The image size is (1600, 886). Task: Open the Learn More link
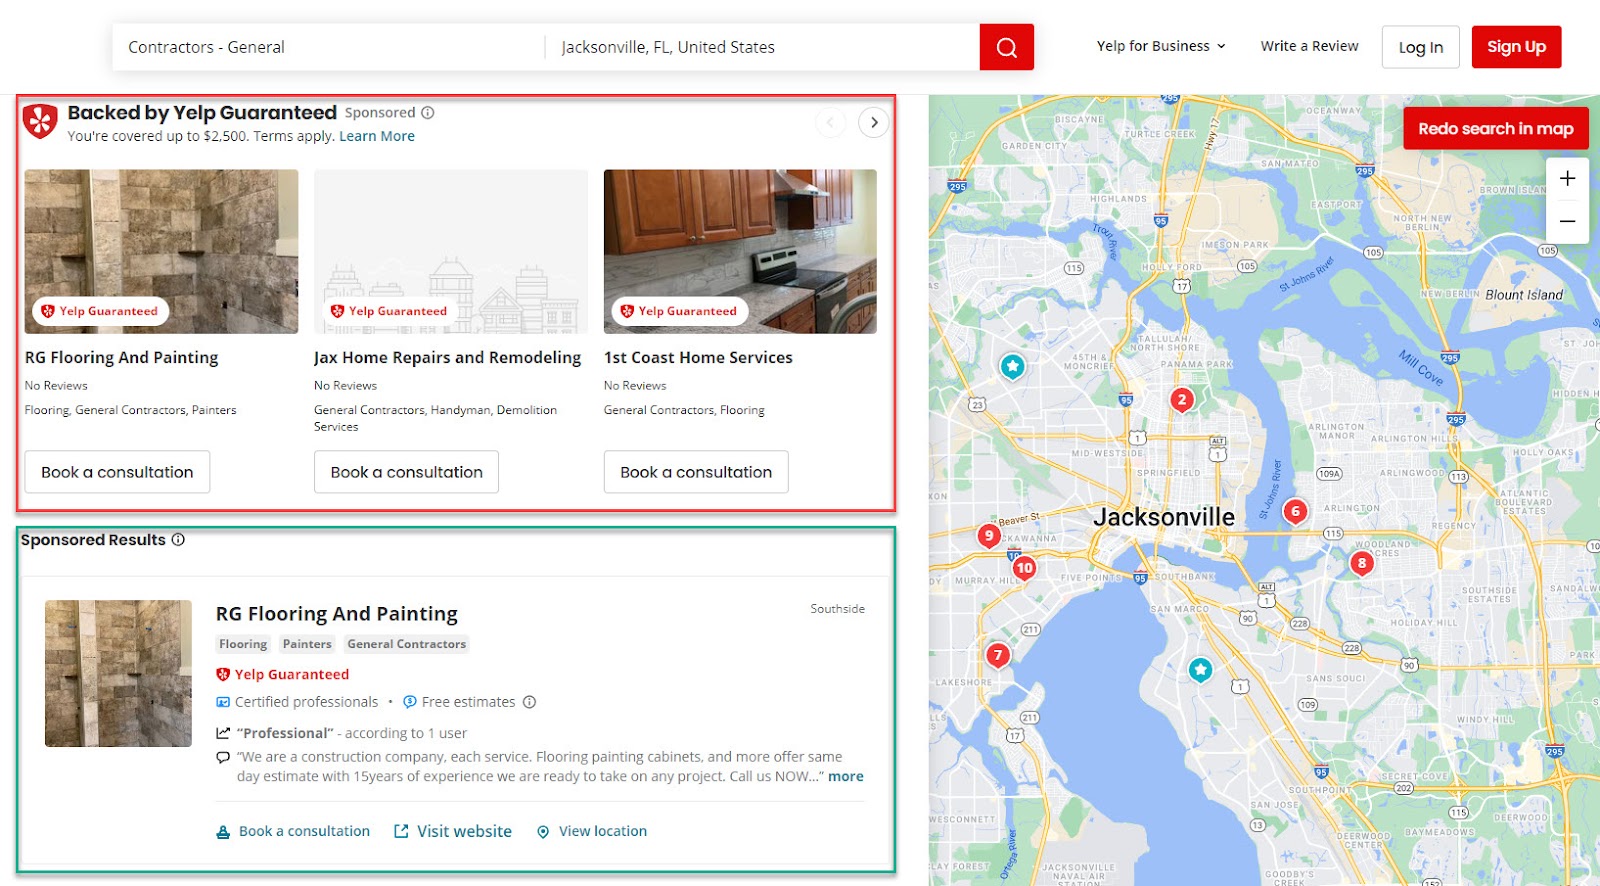tap(377, 136)
